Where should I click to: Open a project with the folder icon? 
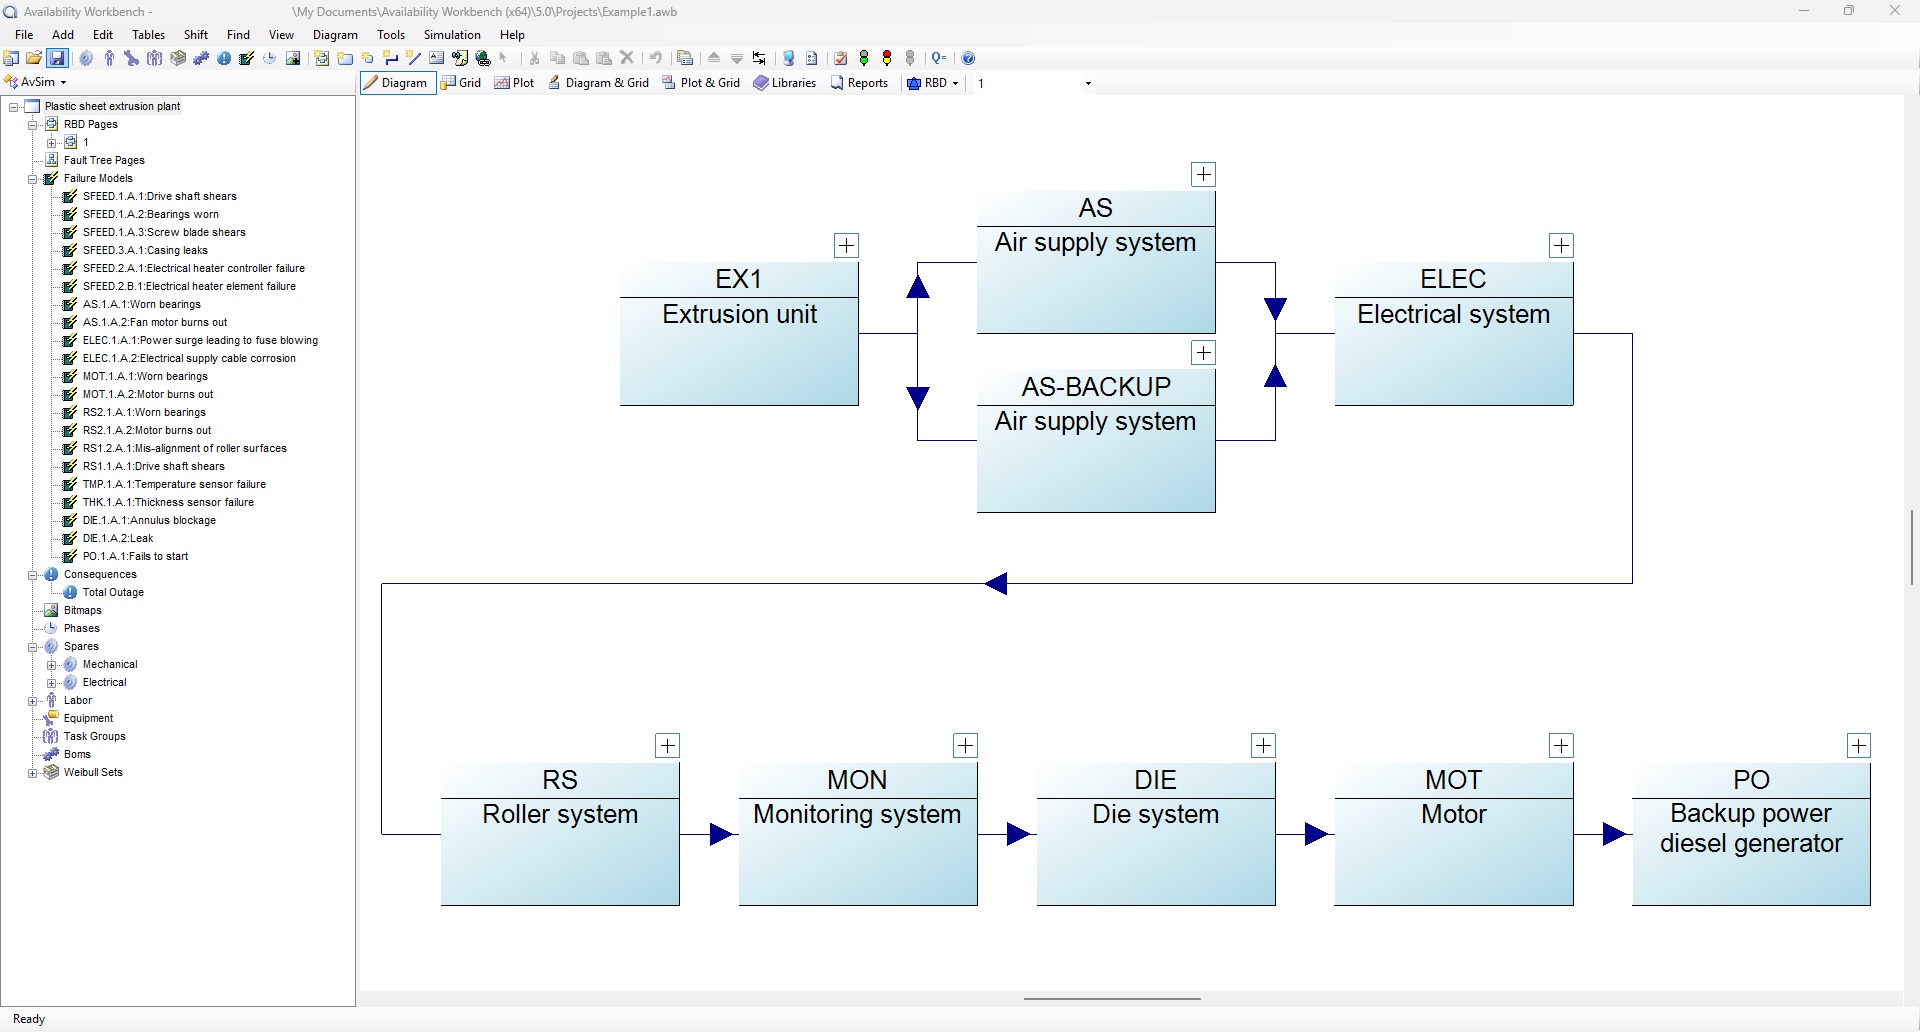pyautogui.click(x=34, y=58)
